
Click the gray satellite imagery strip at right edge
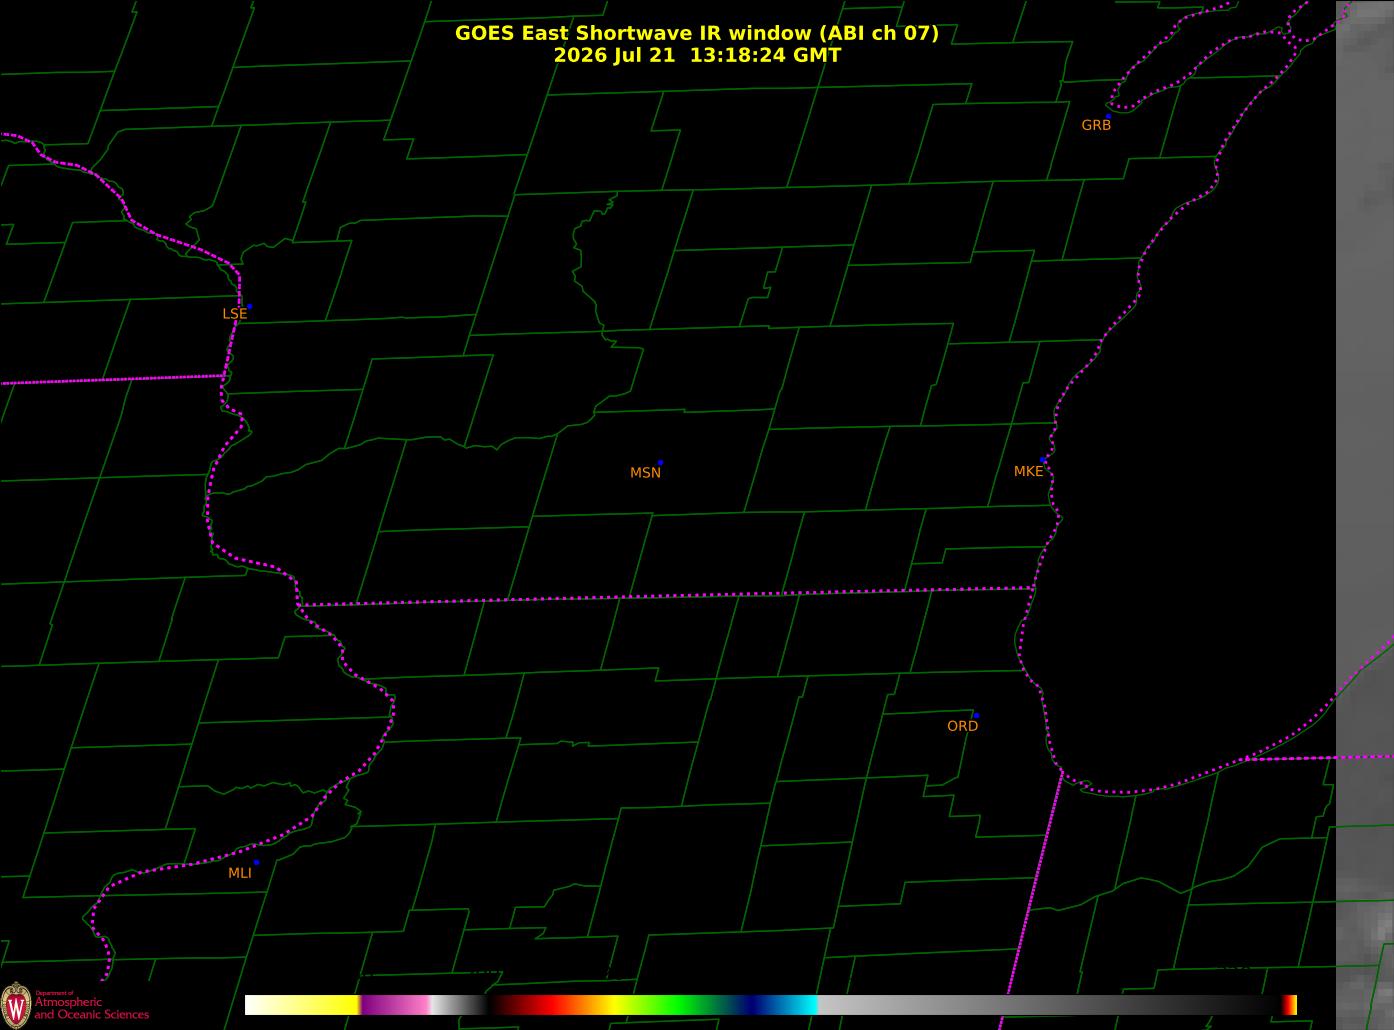[x=1365, y=515]
